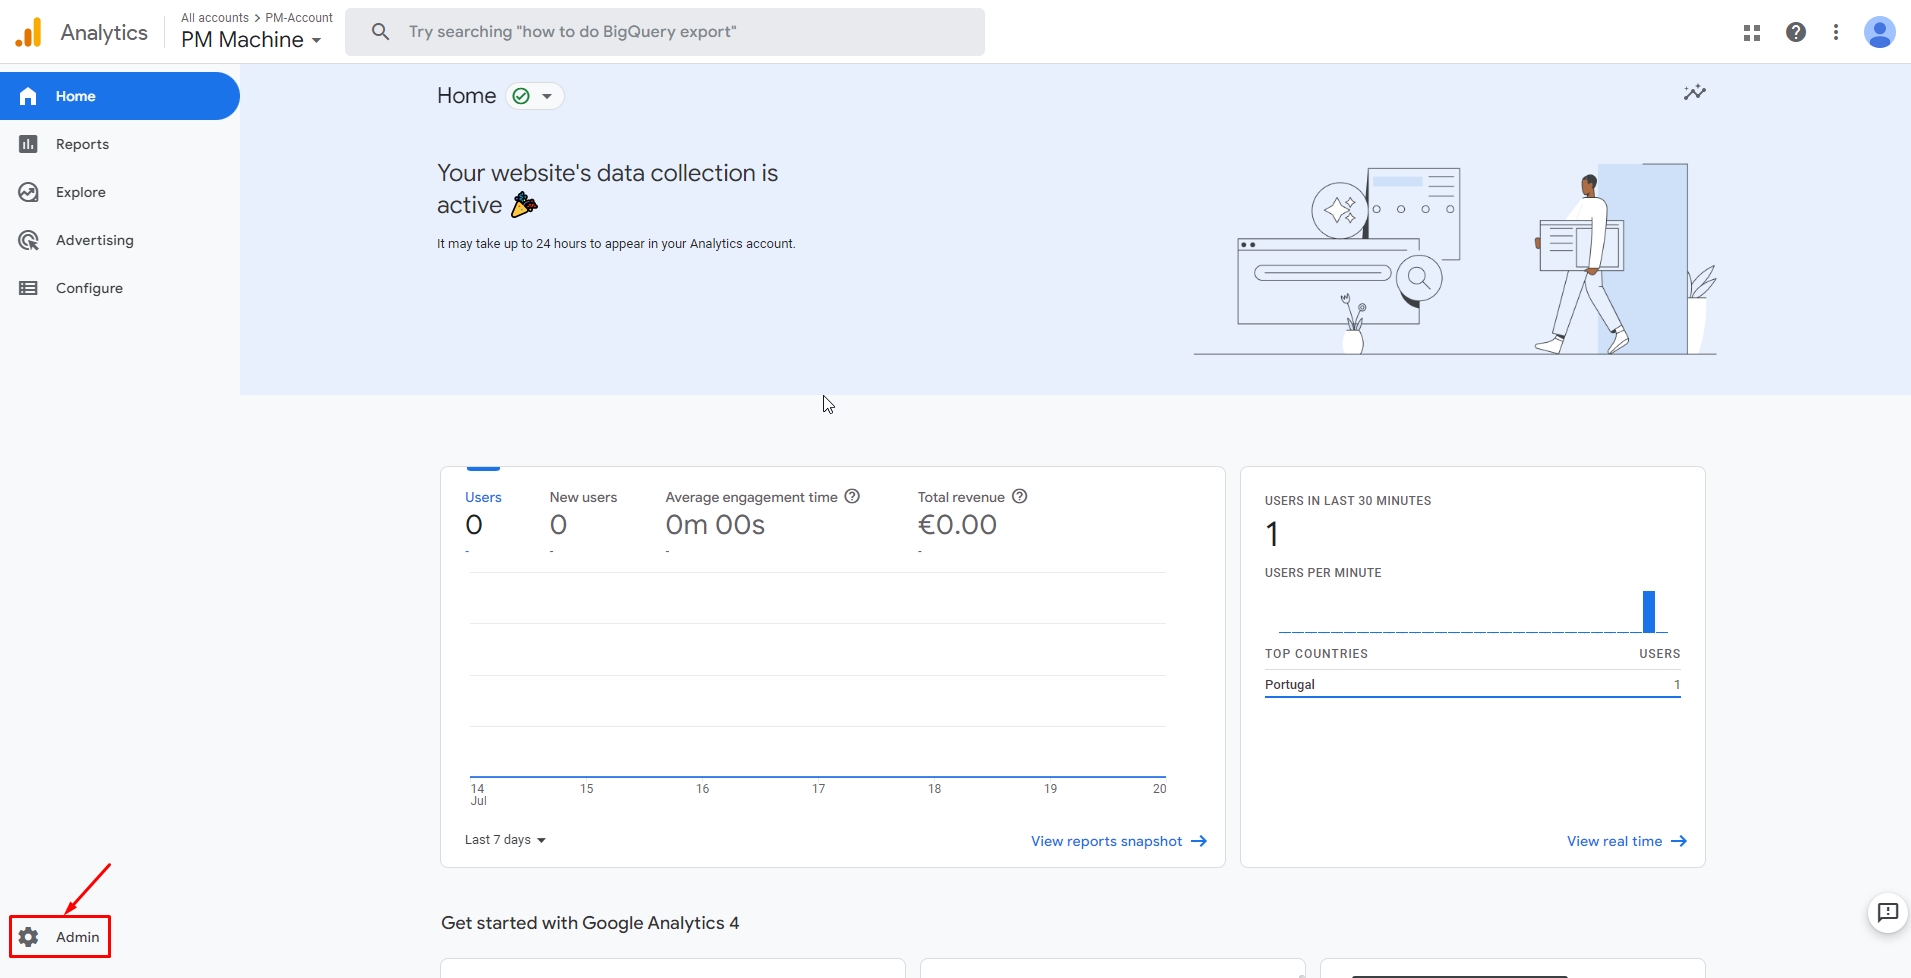Click the "TOP COUNTRIES" column header
The height and width of the screenshot is (978, 1911).
coord(1316,654)
